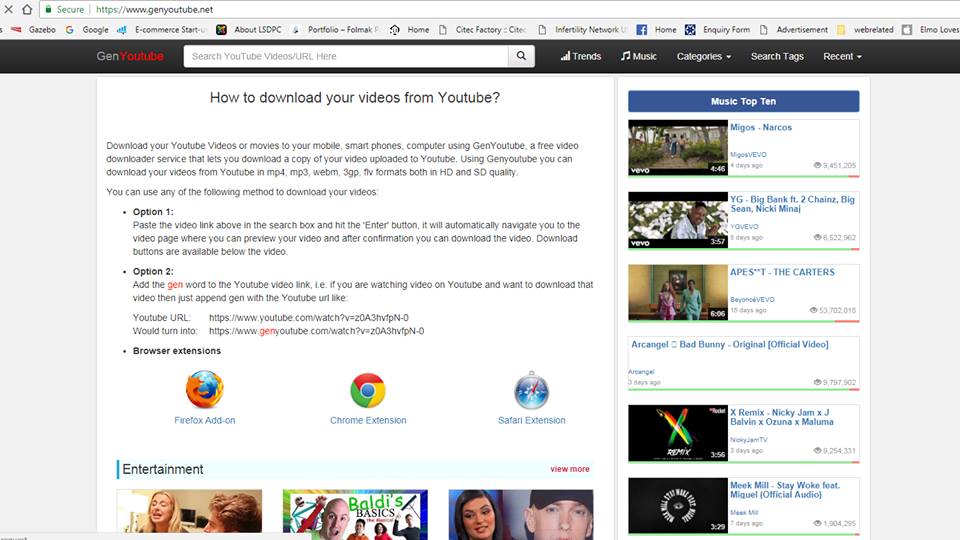960x540 pixels.
Task: Open the X Remix video thumbnail
Action: coord(677,433)
